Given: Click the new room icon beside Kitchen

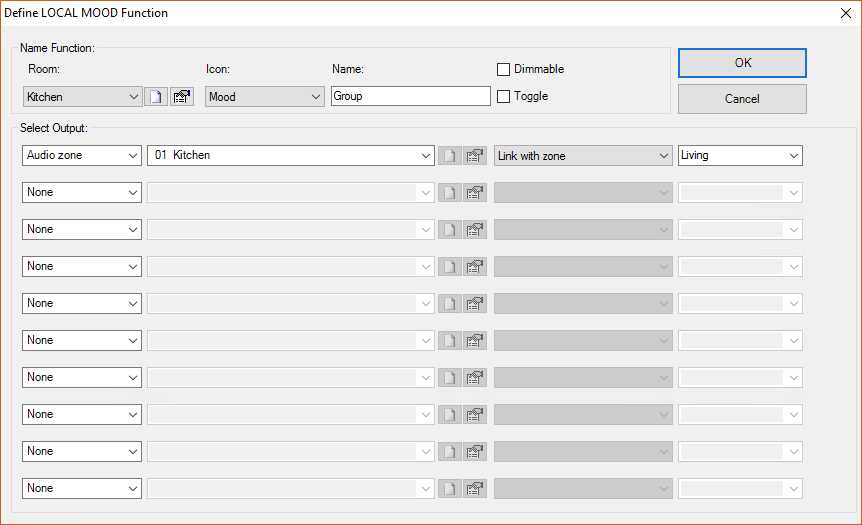Looking at the screenshot, I should point(155,97).
